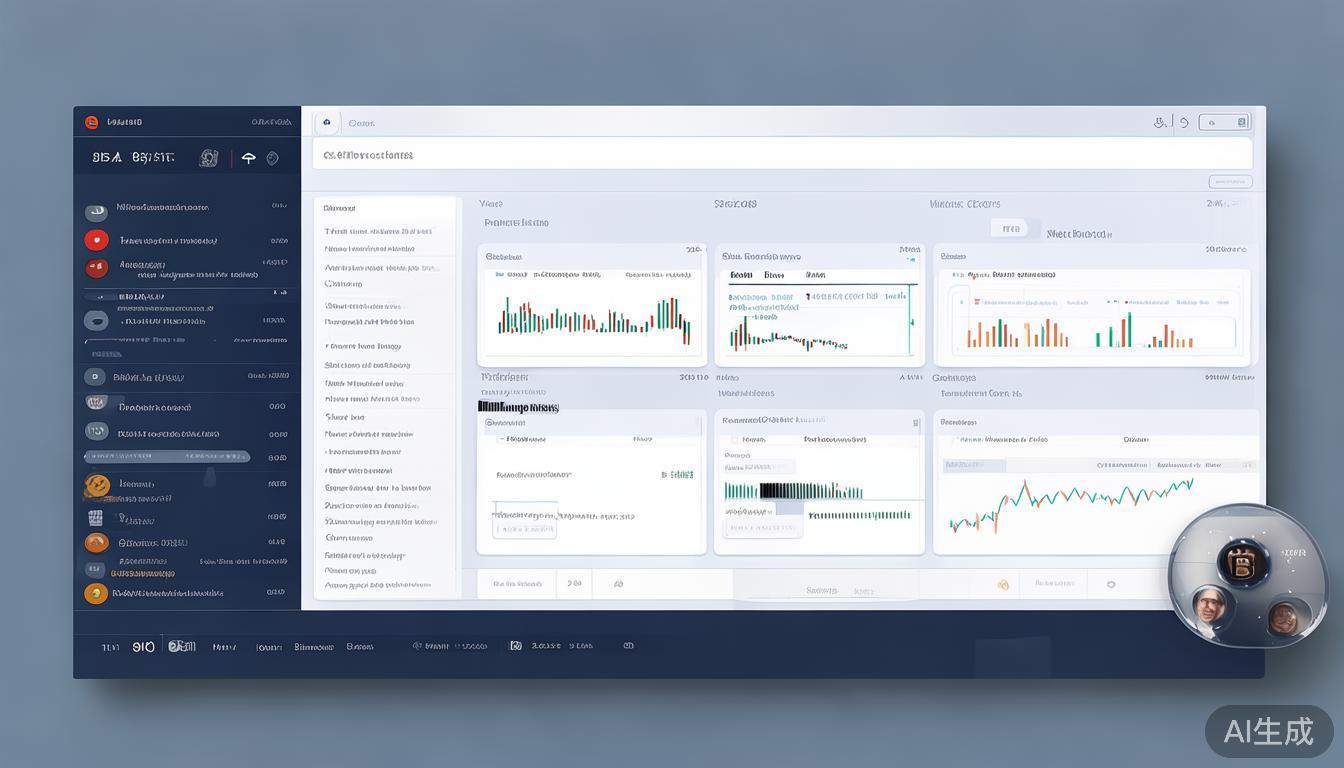Tick the checkbox in bottom-middle chart panel

[x=736, y=439]
